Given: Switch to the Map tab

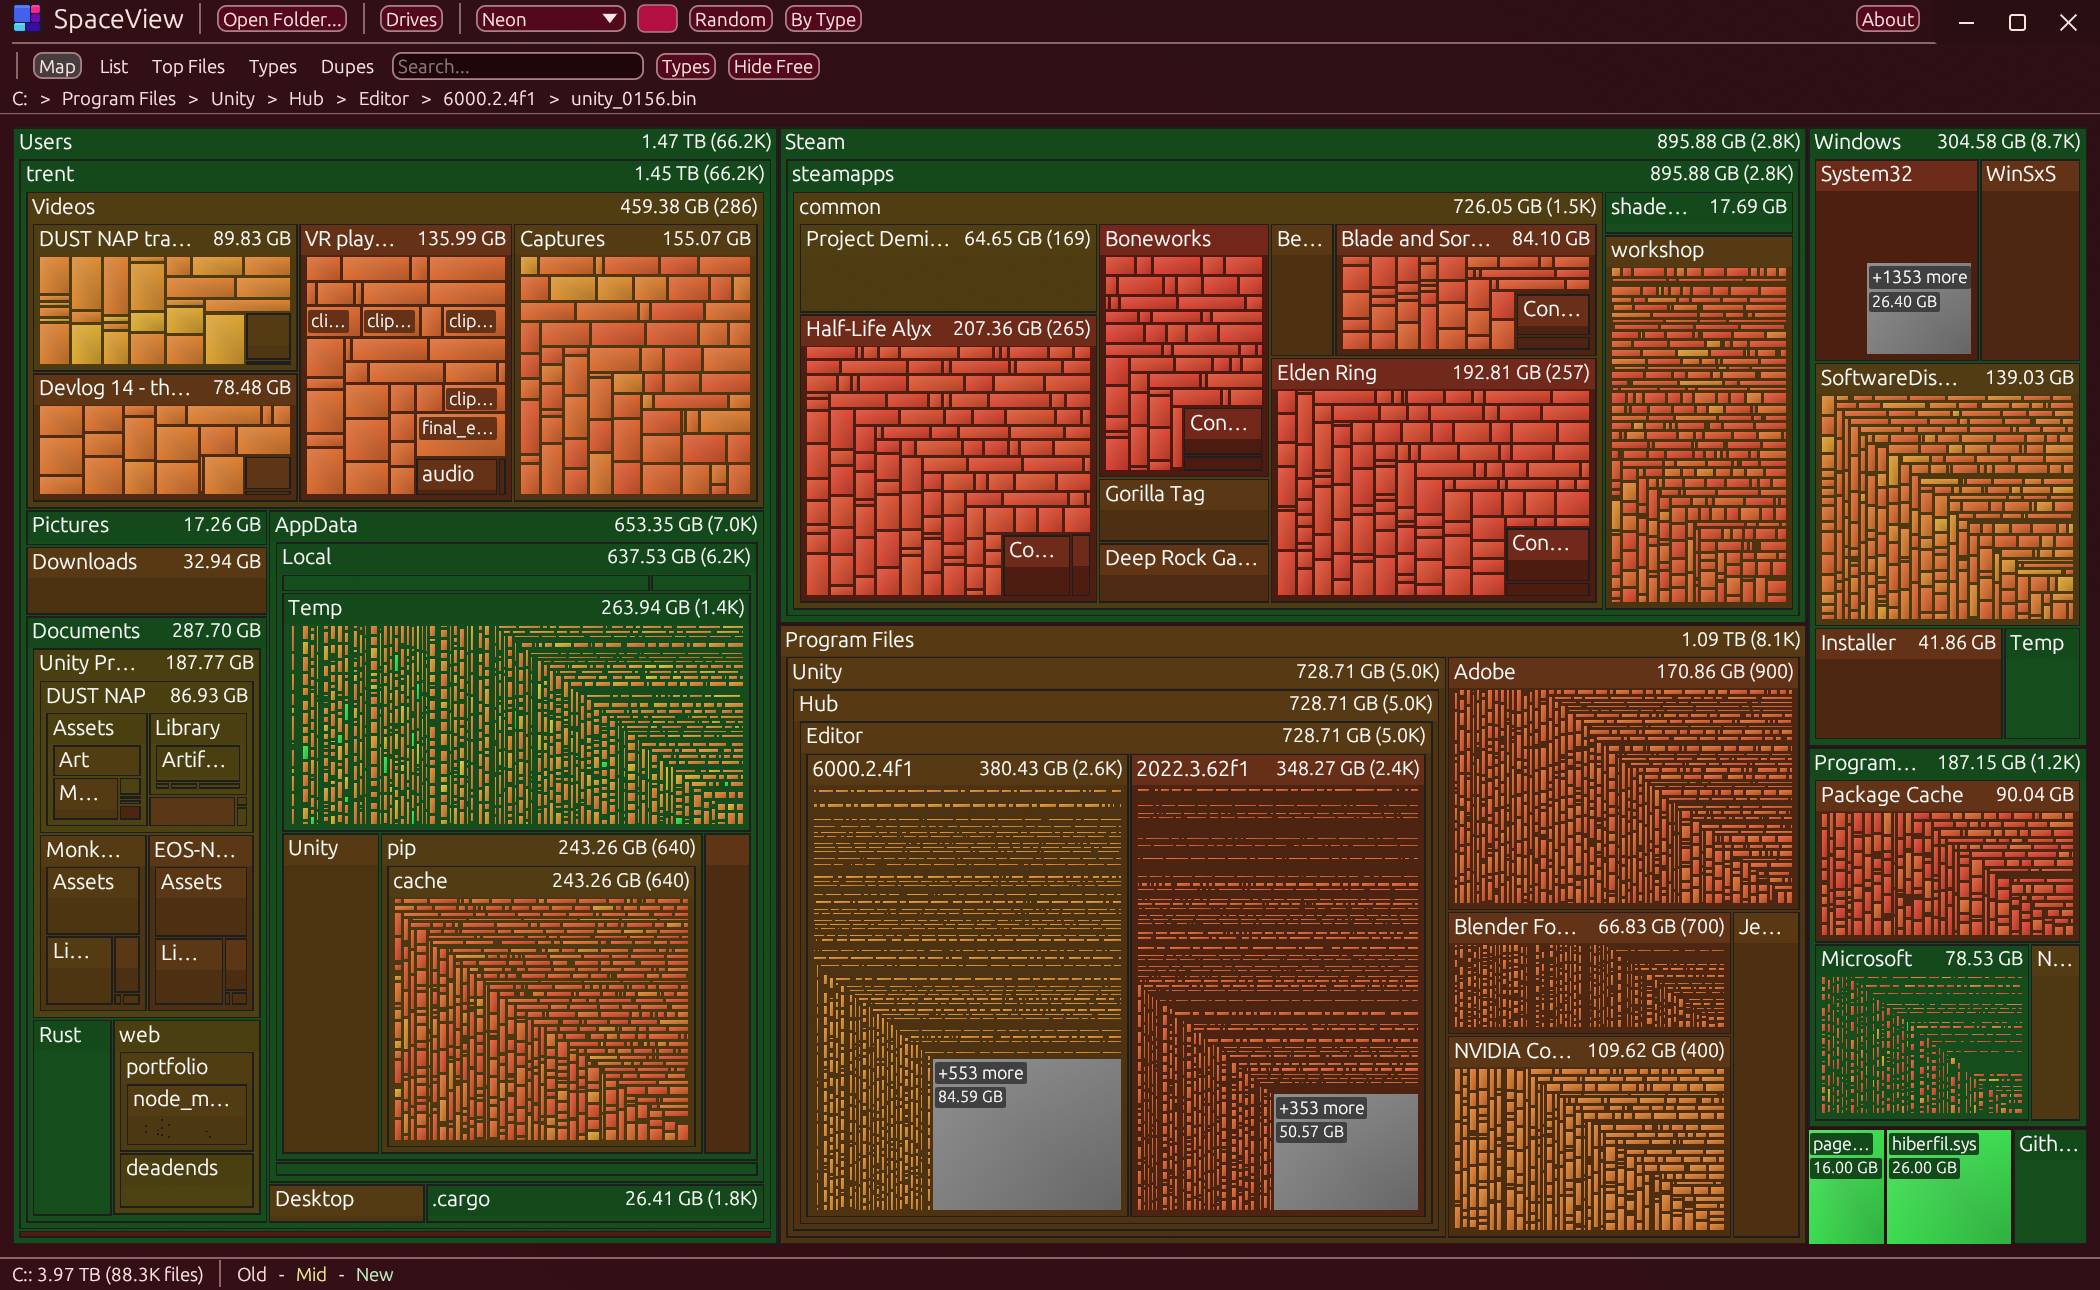Looking at the screenshot, I should tap(57, 66).
